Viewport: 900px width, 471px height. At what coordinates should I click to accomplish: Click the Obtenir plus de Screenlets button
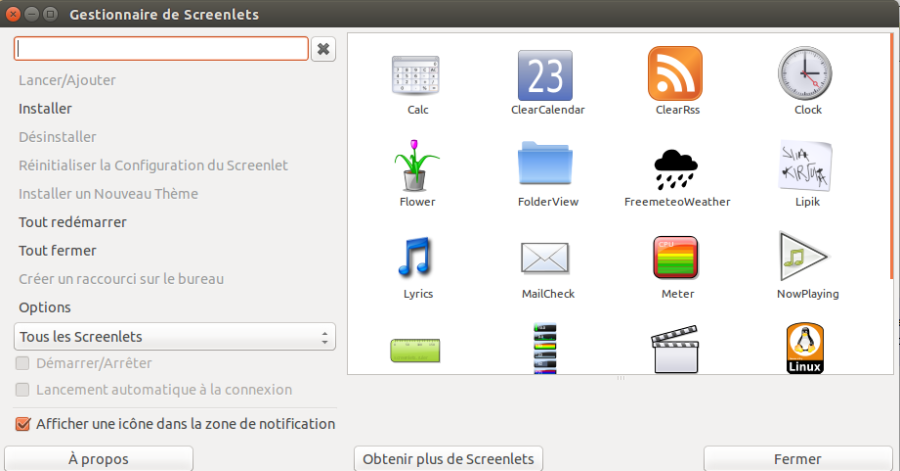click(x=448, y=459)
